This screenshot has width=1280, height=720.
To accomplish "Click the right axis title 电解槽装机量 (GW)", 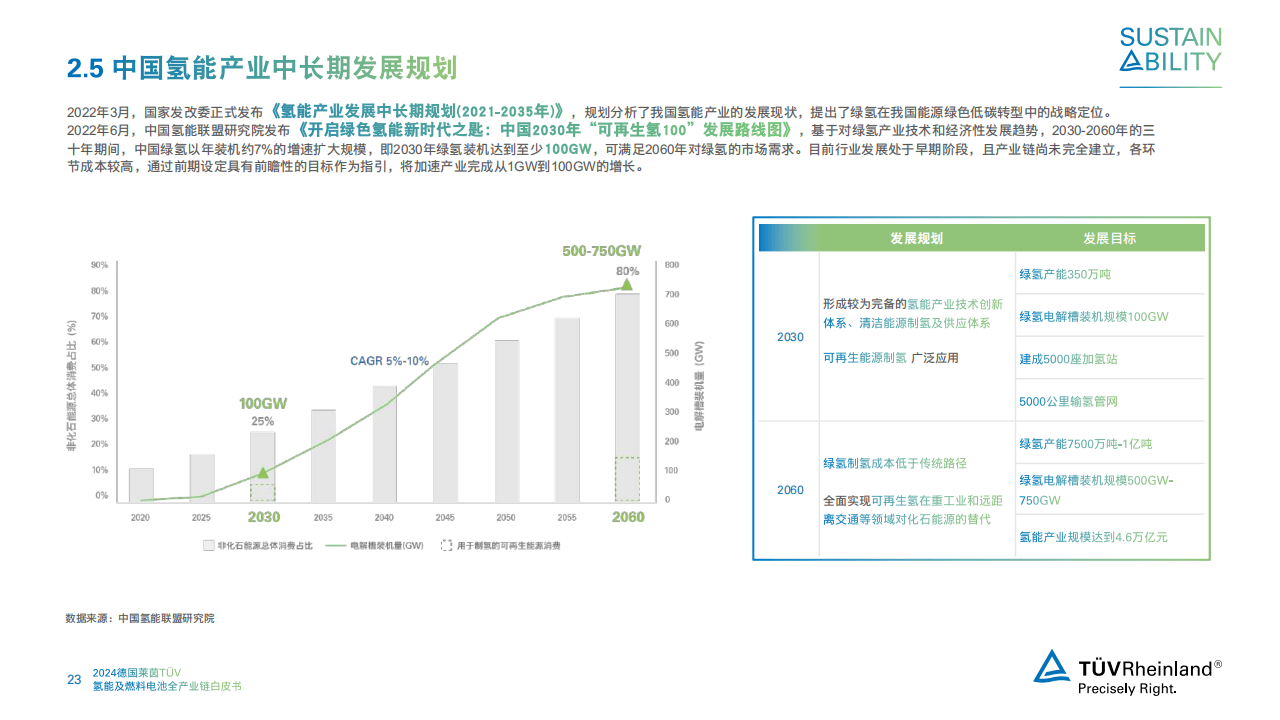I will (699, 386).
